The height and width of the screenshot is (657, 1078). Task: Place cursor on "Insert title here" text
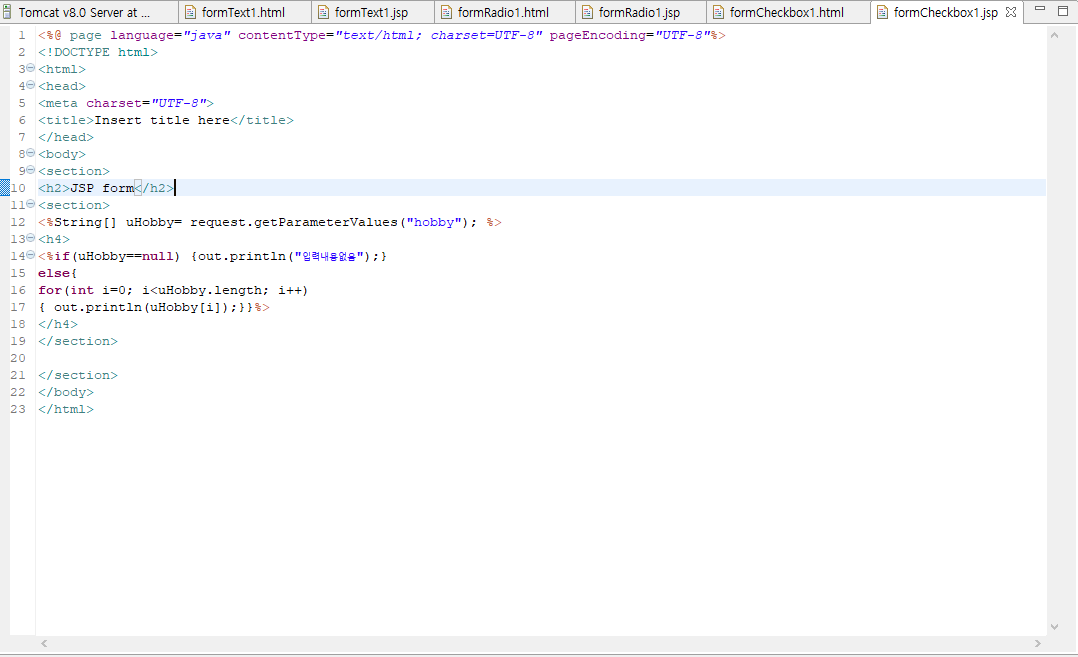click(162, 120)
